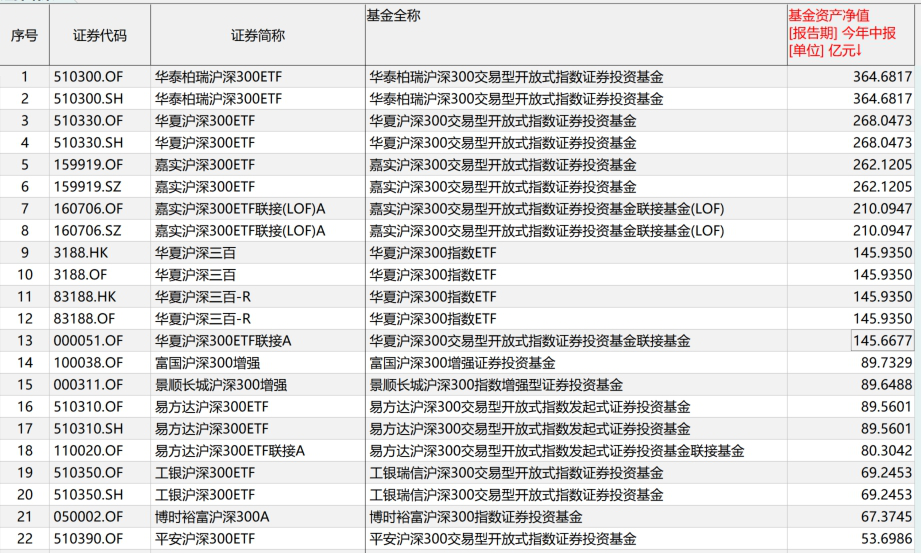Click row number 1 in 序号 column

click(24, 77)
